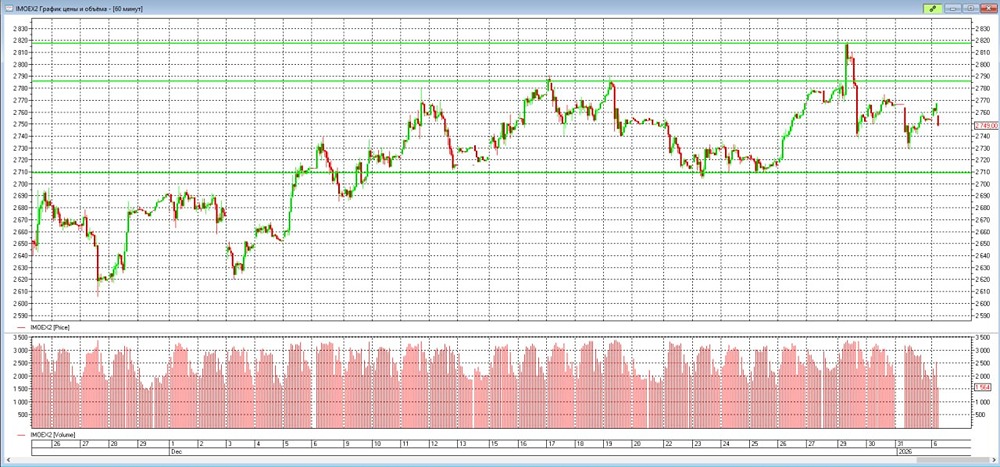The width and height of the screenshot is (1000, 467).
Task: Click 2 830 on the right price axis
Action: 982,29
